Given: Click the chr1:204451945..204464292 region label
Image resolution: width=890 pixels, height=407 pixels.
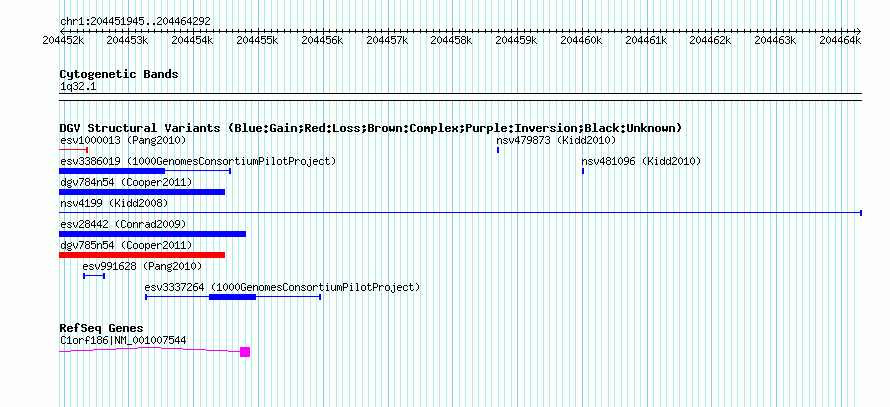Looking at the screenshot, I should (135, 22).
